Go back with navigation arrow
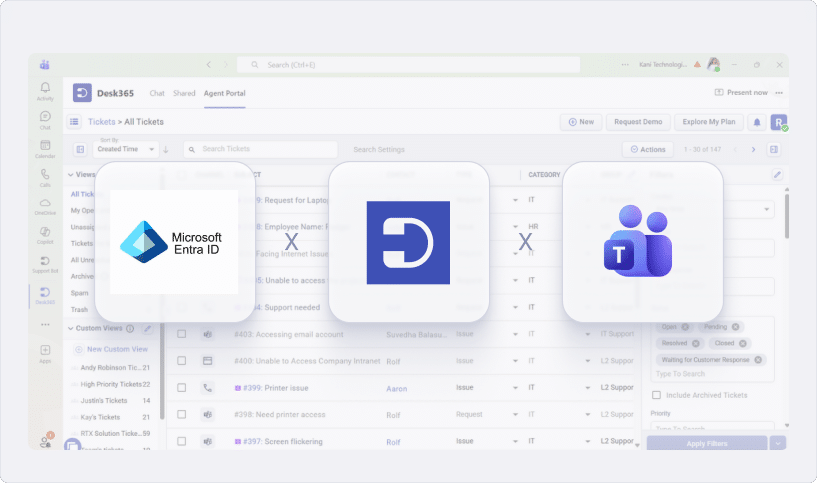This screenshot has height=483, width=817. click(209, 65)
